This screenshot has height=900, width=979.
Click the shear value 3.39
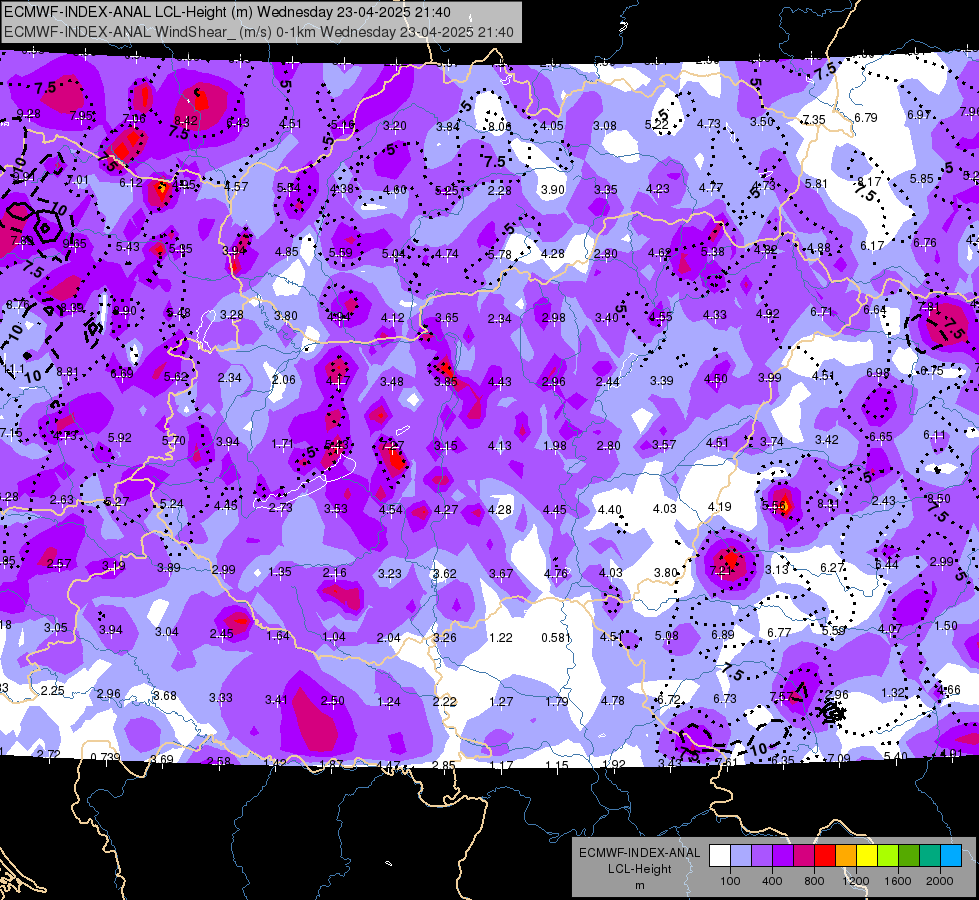pyautogui.click(x=662, y=380)
